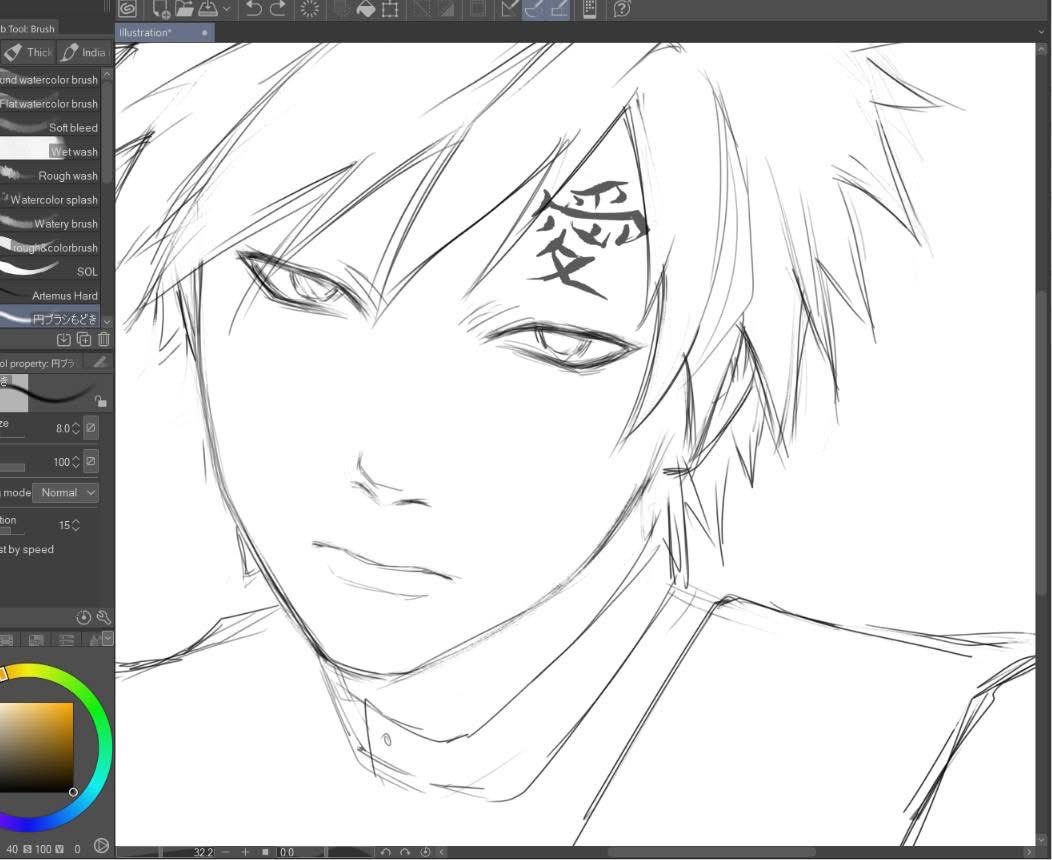The width and height of the screenshot is (1052, 860).
Task: Click the Open file folder icon
Action: coord(184,9)
